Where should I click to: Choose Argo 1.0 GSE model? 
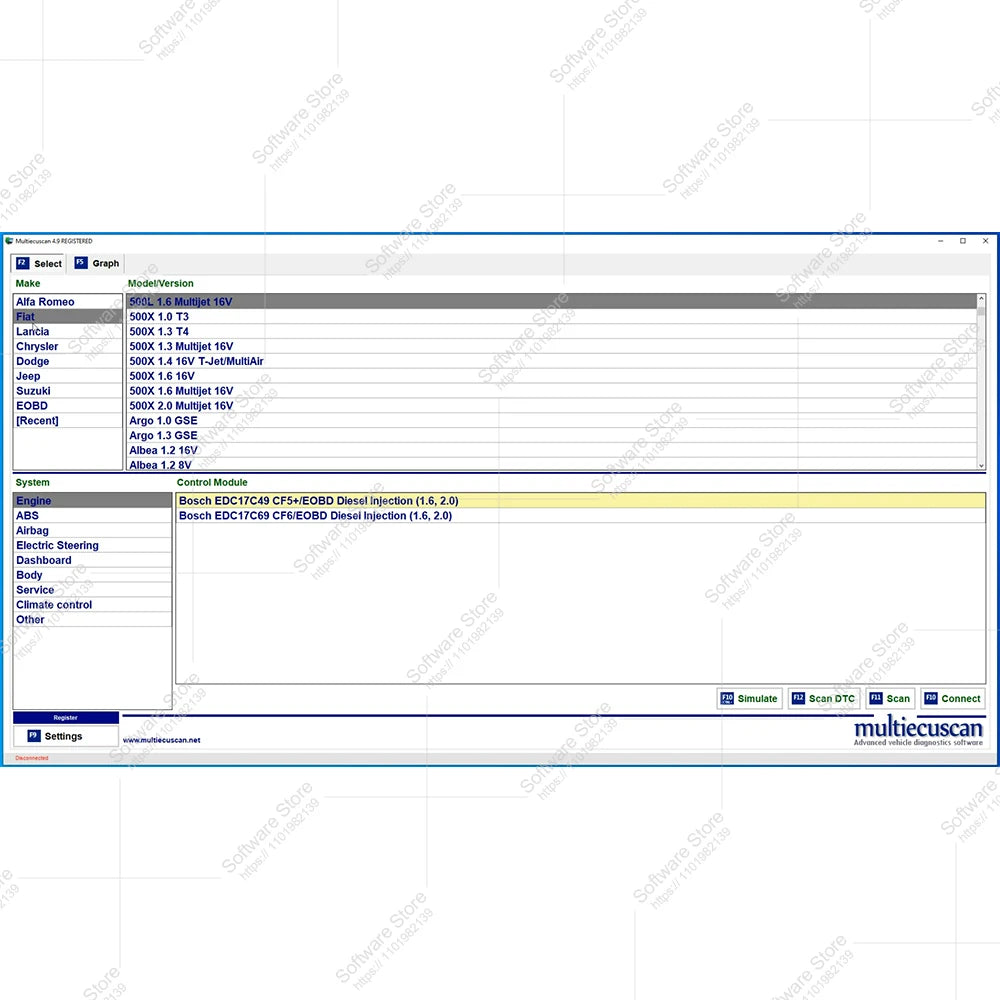click(552, 421)
